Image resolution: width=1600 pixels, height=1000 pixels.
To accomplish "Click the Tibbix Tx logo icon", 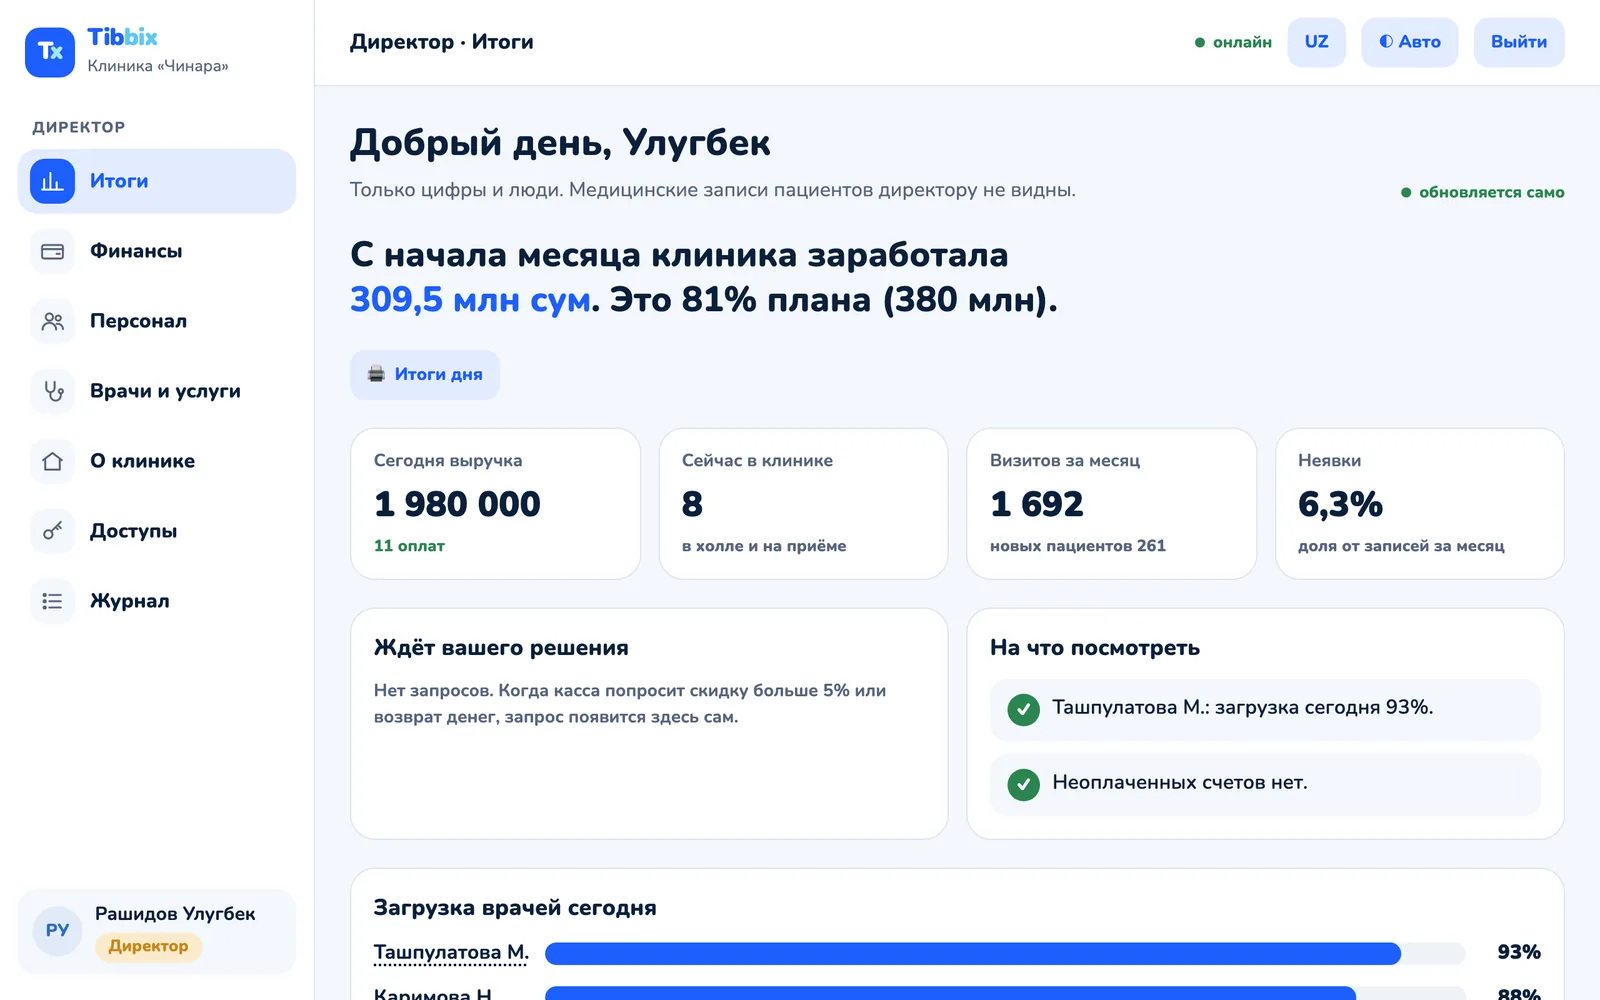I will point(50,52).
